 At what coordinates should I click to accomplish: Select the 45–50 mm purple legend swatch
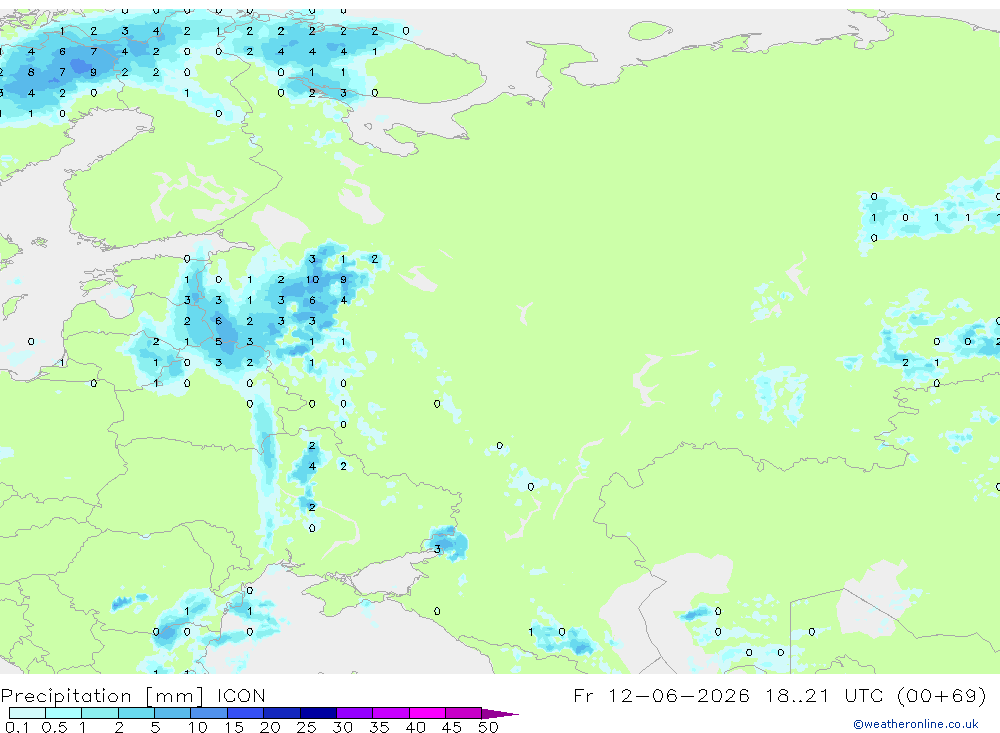click(463, 713)
